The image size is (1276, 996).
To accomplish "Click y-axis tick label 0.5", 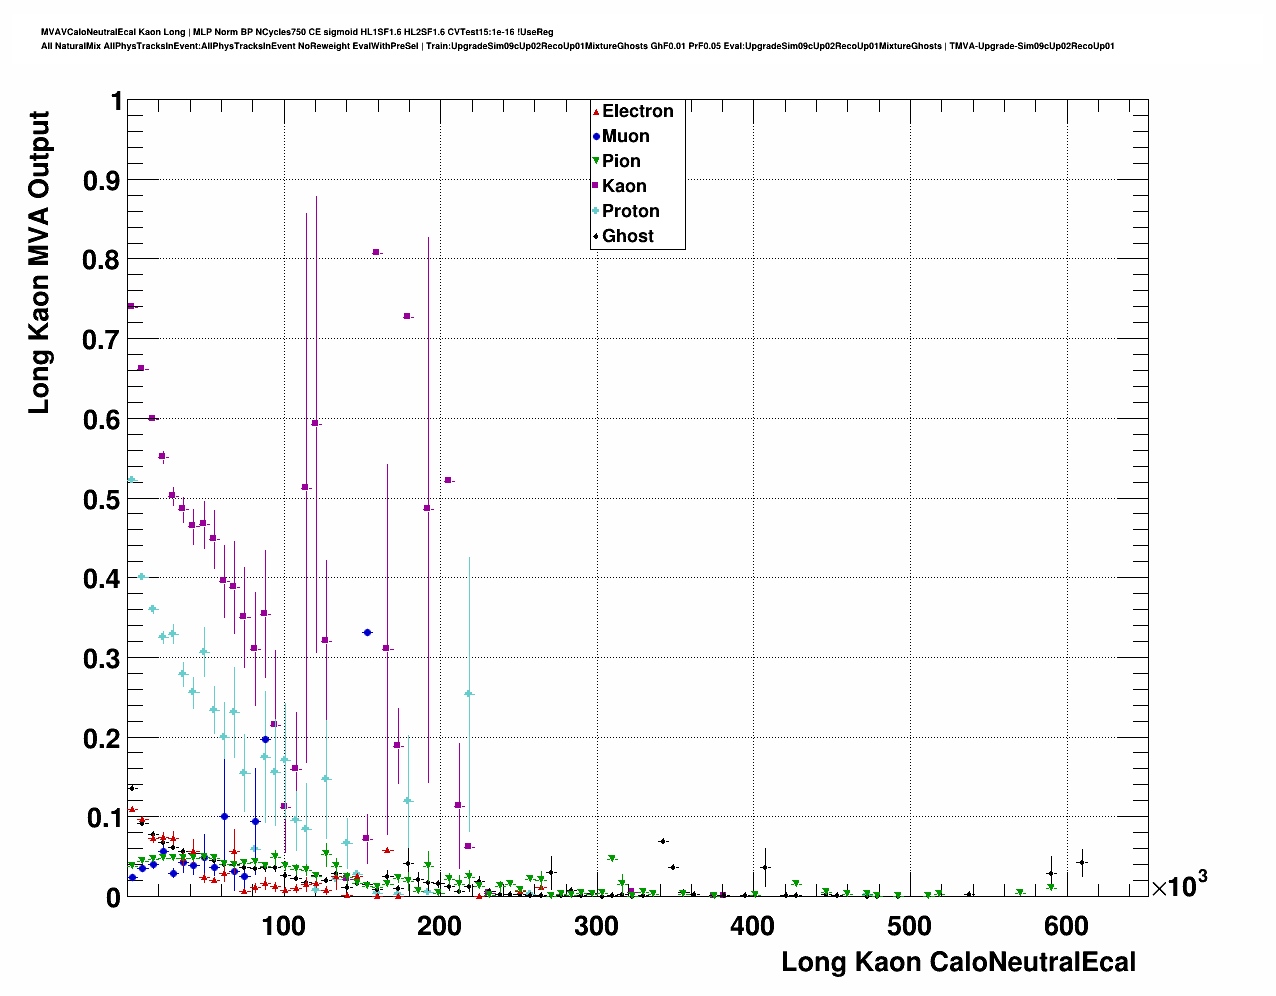I will click(x=103, y=499).
